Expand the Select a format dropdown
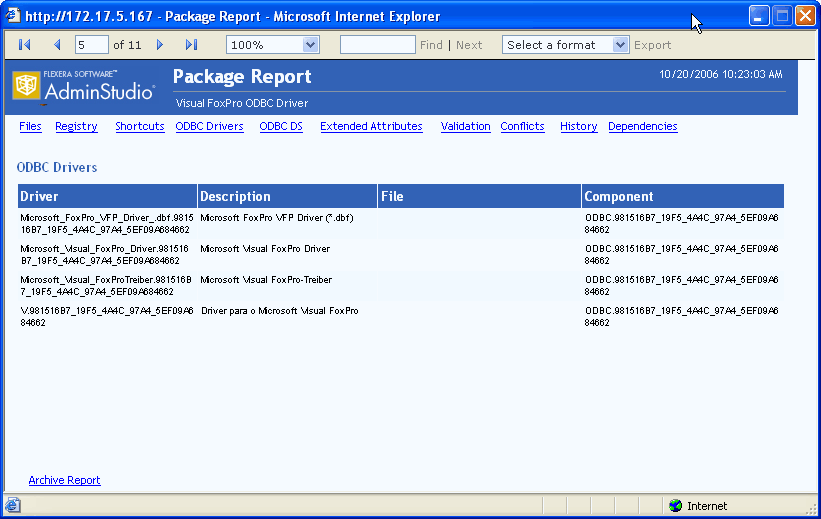 click(620, 45)
